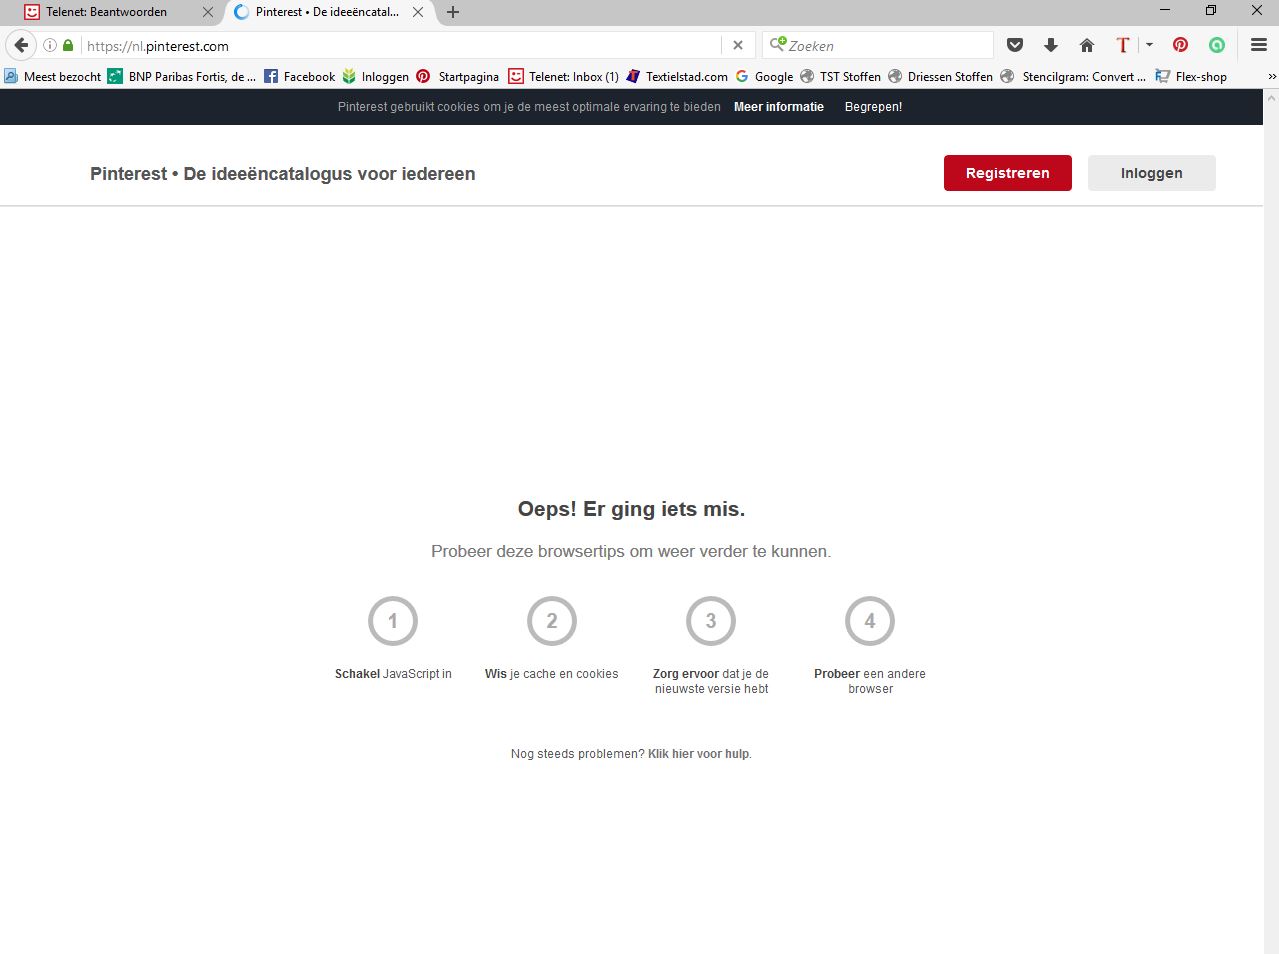This screenshot has height=954, width=1279.
Task: Click the step 3 circle icon
Action: pos(711,621)
